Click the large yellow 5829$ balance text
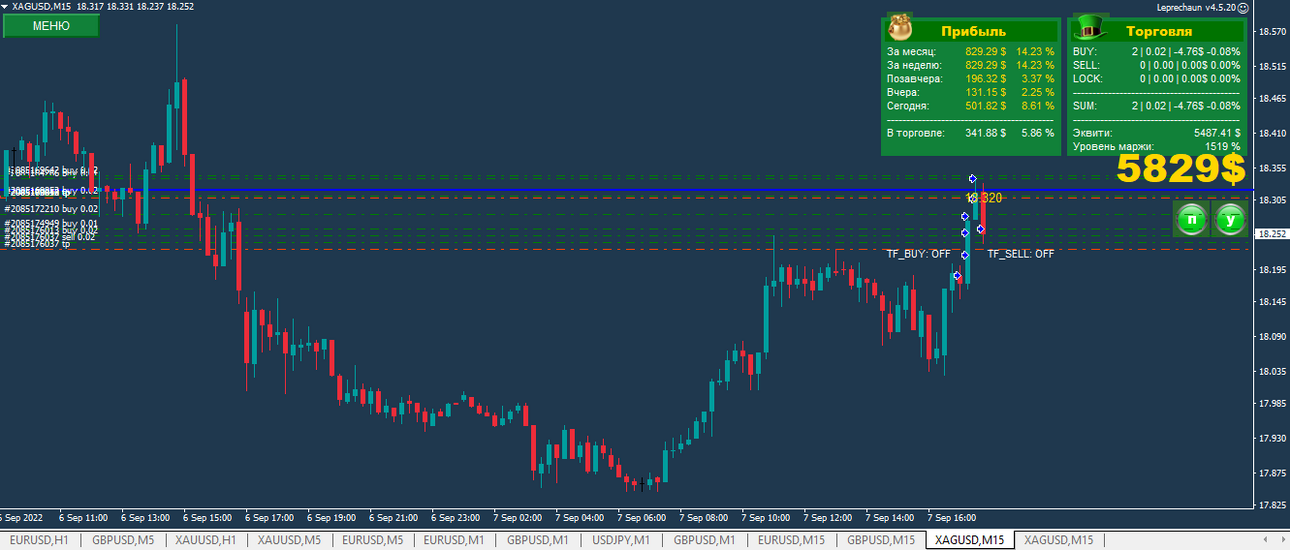Viewport: 1290px width, 550px height. (x=1181, y=169)
